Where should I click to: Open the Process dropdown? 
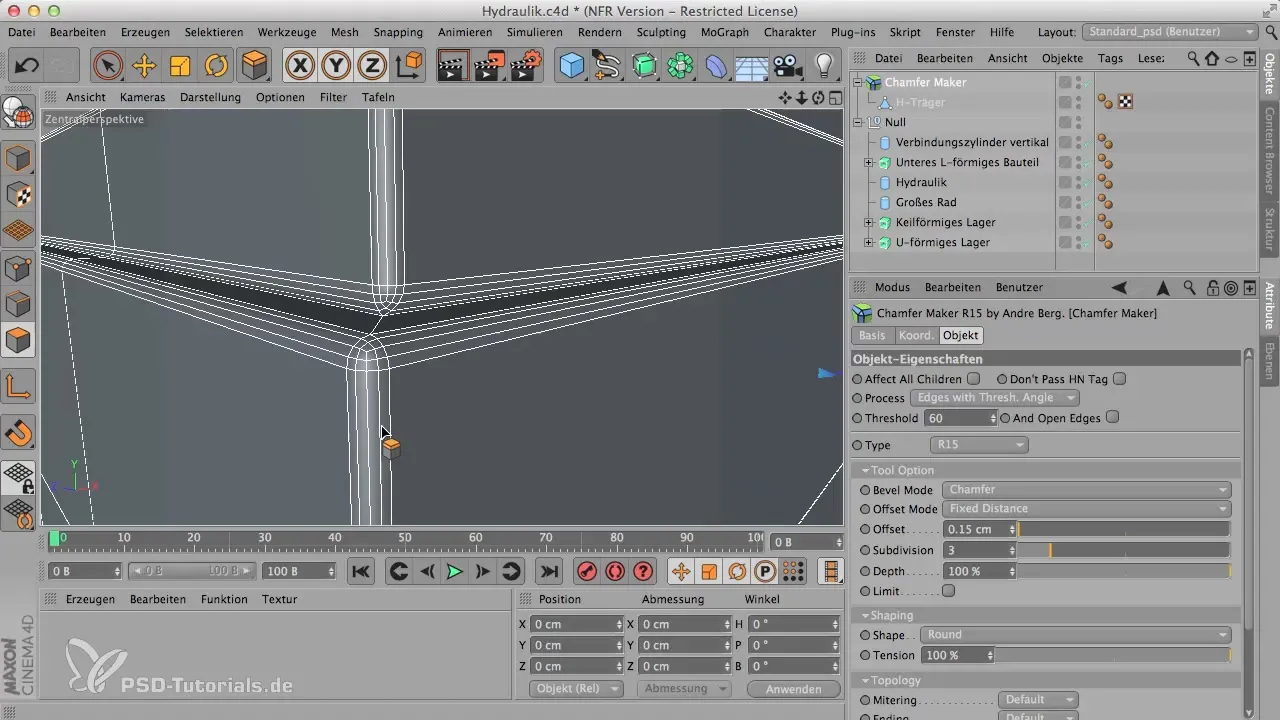click(x=994, y=398)
